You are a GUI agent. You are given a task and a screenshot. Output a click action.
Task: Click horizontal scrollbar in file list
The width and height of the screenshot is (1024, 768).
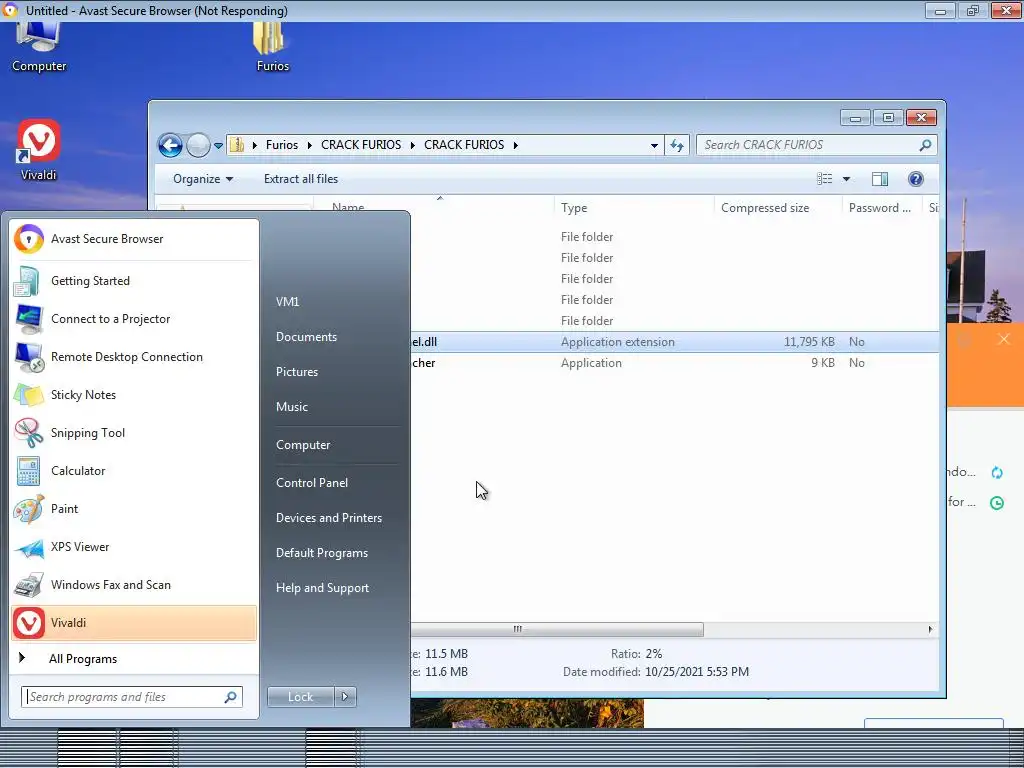point(557,630)
